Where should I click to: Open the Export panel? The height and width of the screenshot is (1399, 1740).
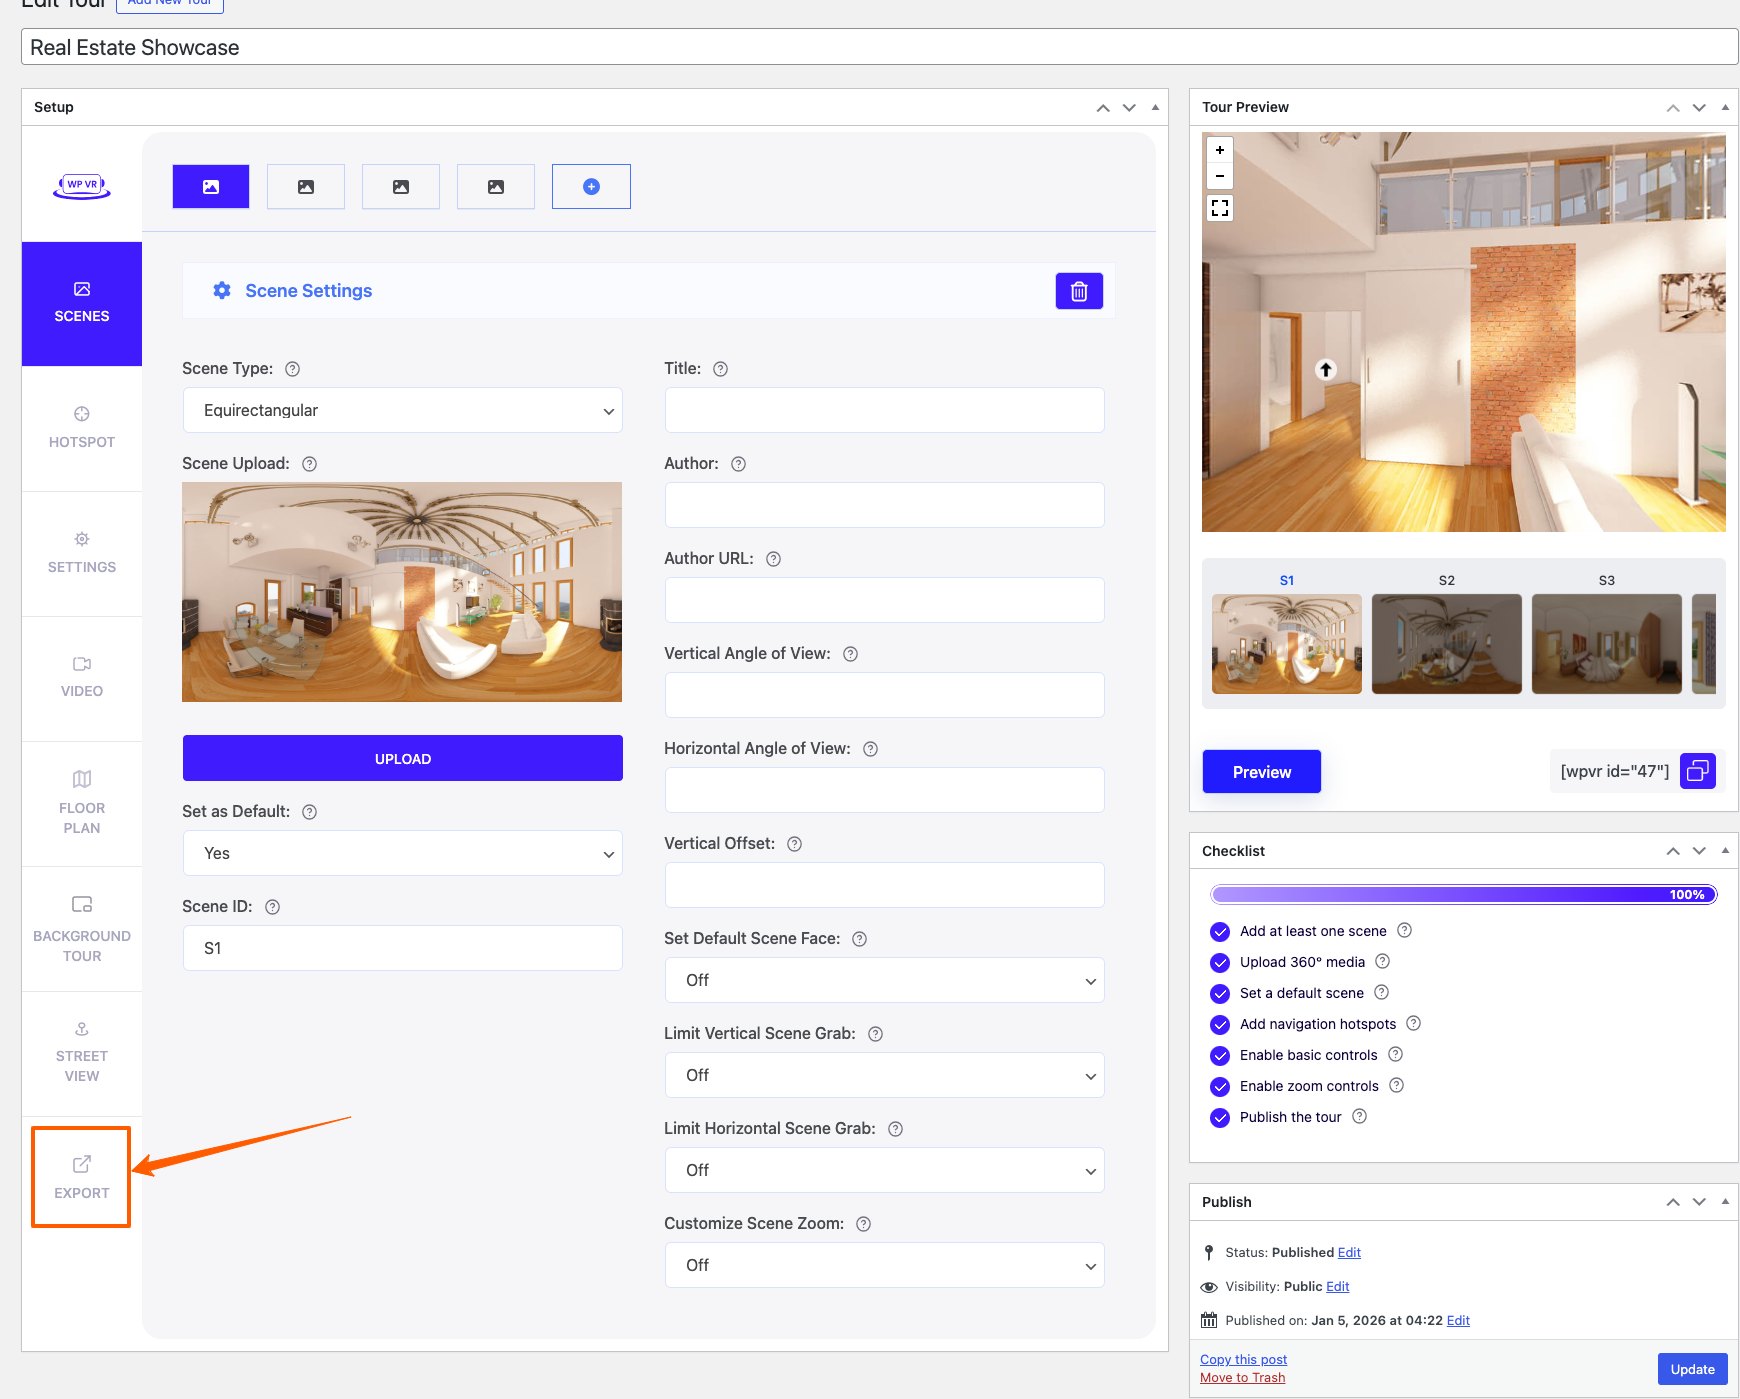(x=81, y=1176)
